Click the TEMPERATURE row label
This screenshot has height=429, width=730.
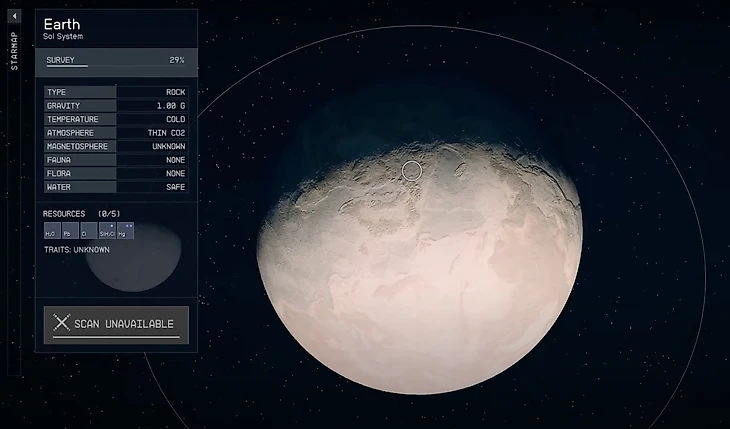point(73,119)
